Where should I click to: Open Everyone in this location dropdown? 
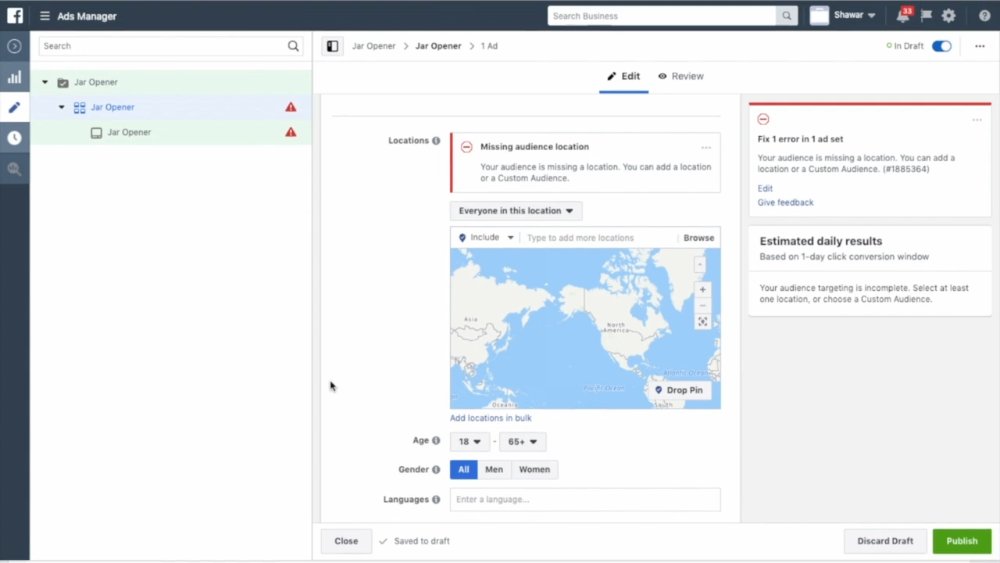[x=516, y=211]
